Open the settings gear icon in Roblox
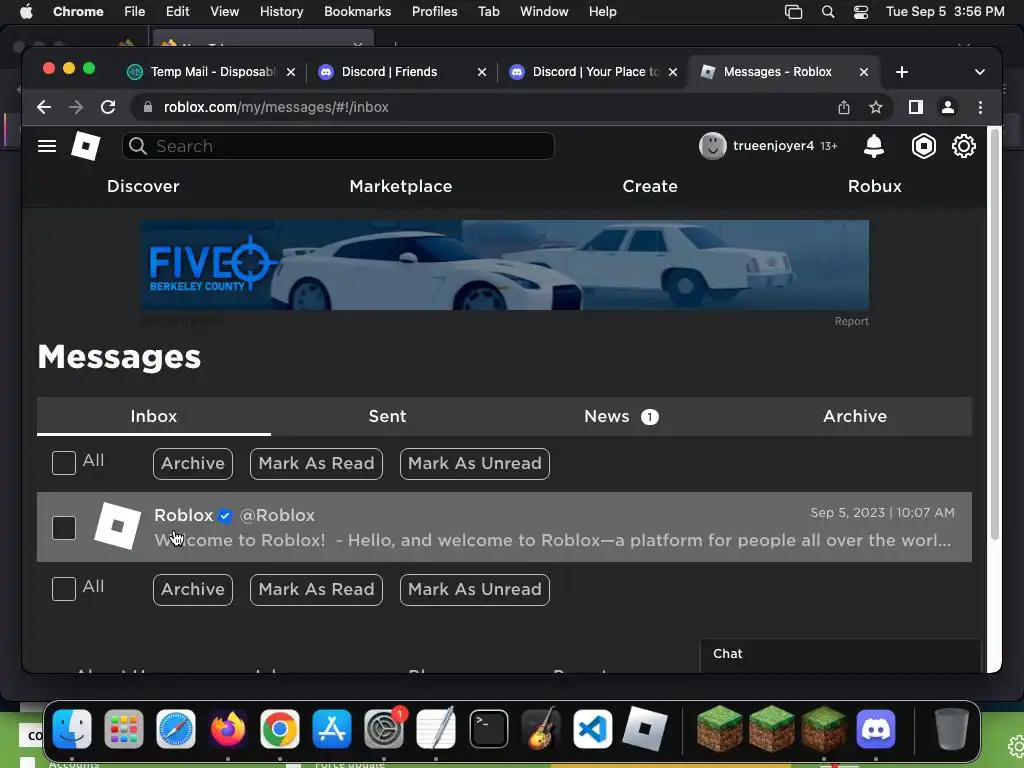This screenshot has height=768, width=1024. tap(963, 146)
